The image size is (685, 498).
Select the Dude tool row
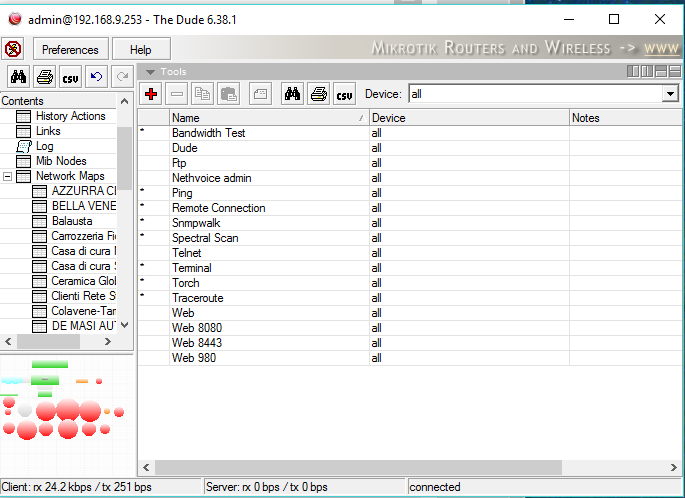[410, 148]
